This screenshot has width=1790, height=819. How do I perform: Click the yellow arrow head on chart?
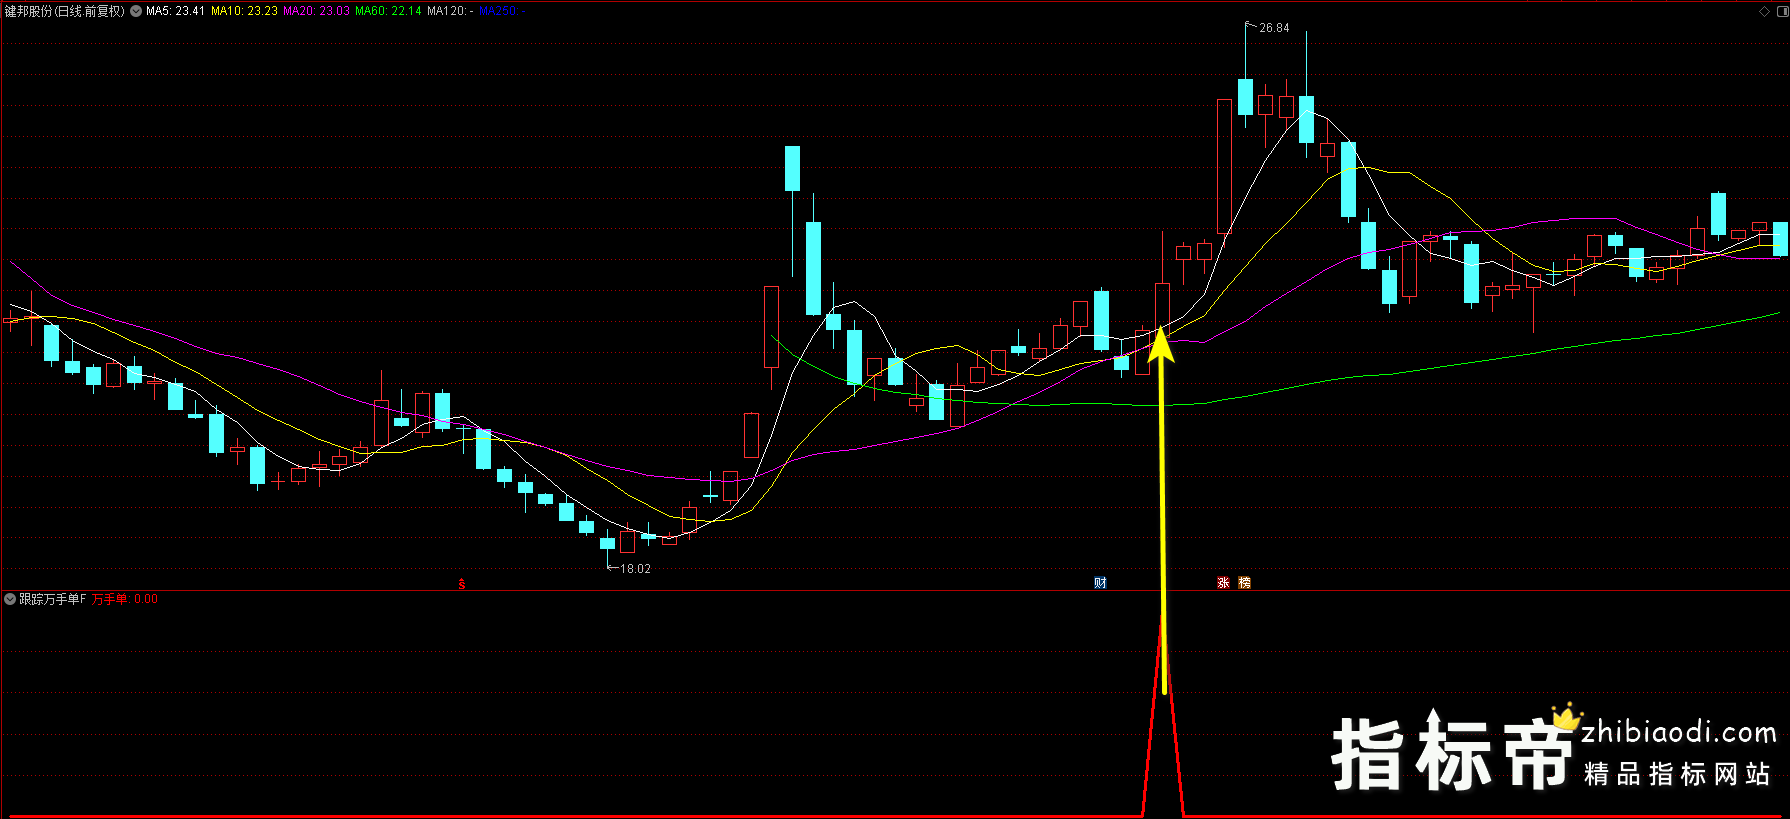1160,345
